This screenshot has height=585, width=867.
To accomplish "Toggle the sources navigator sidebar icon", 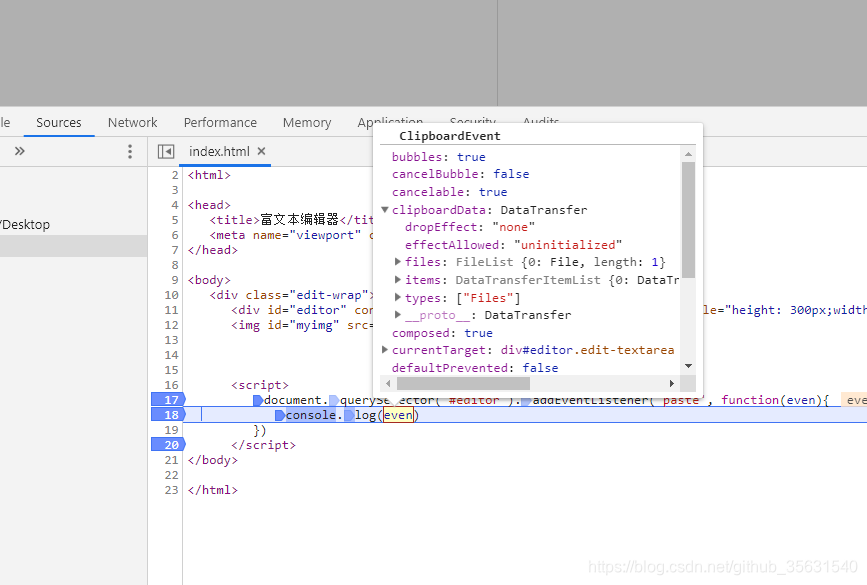I will point(166,151).
